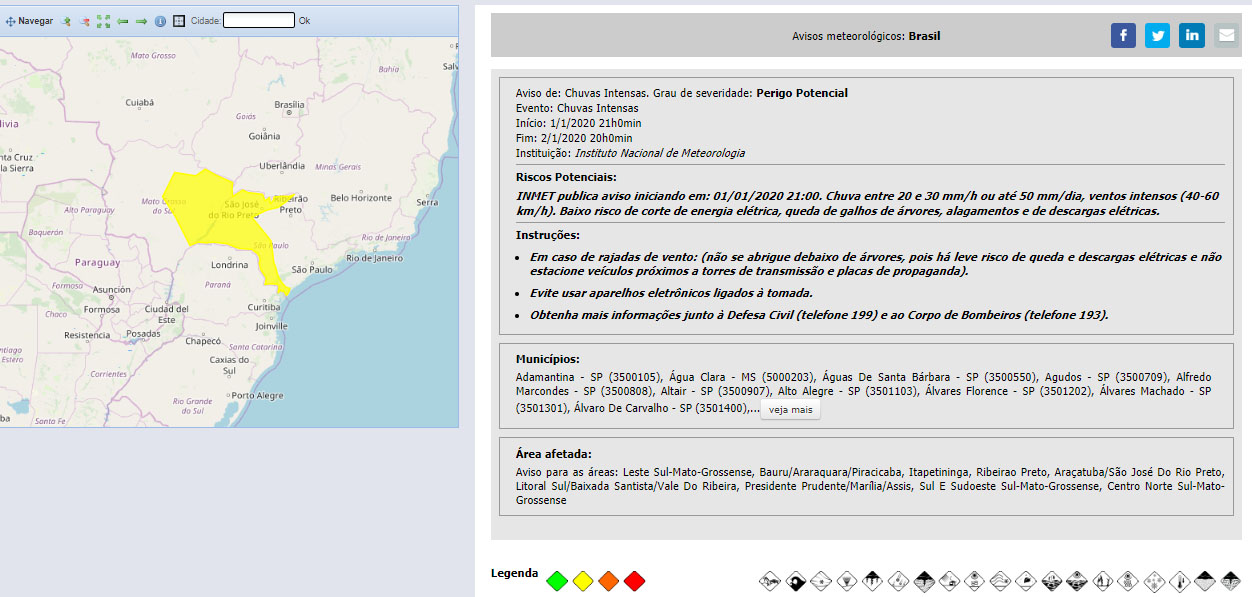Go to next map view arrow
The height and width of the screenshot is (597, 1252).
point(141,21)
